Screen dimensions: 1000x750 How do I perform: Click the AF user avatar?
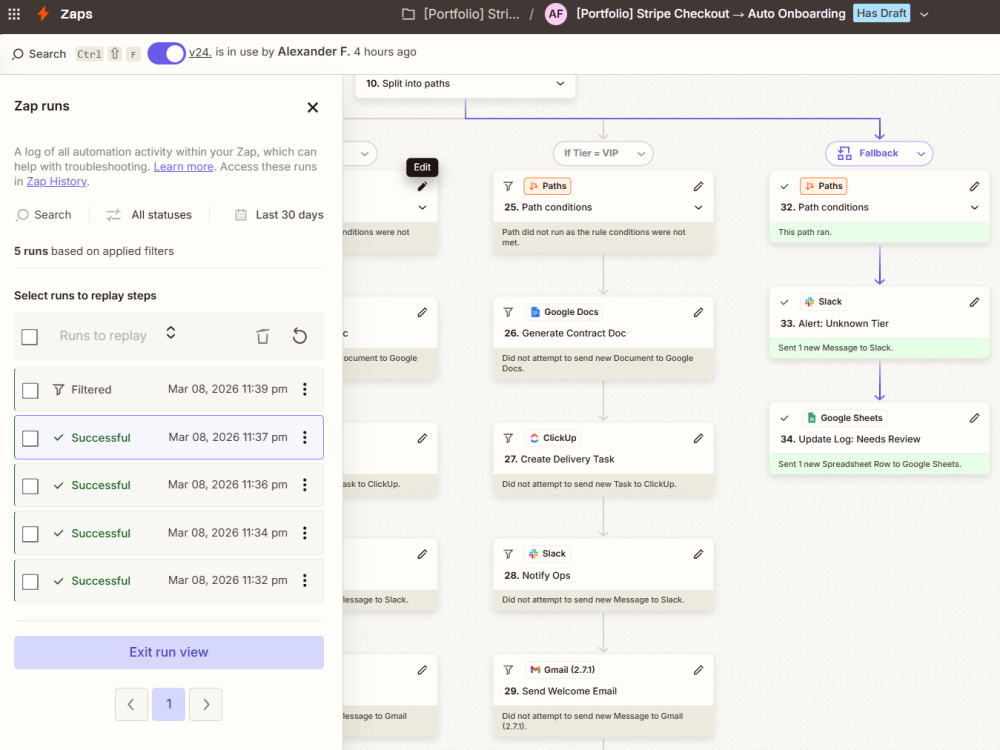[x=556, y=14]
